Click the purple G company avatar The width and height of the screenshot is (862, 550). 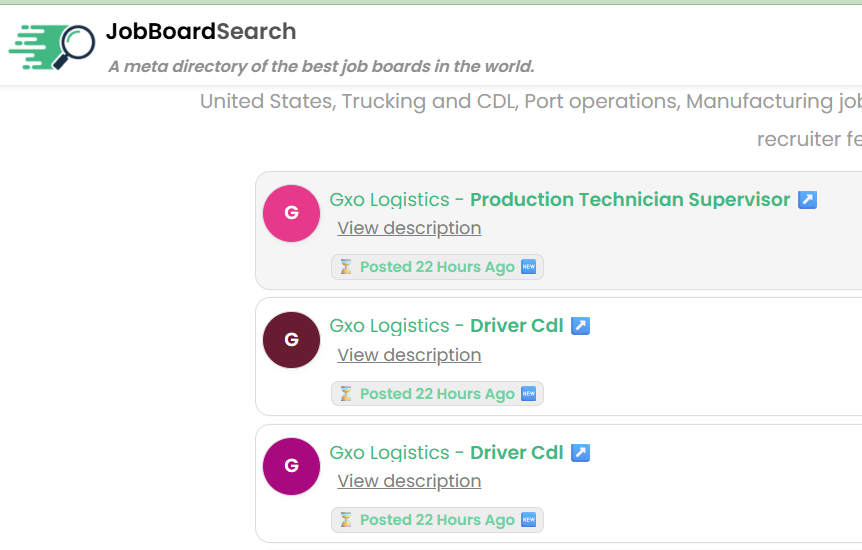[x=291, y=466]
